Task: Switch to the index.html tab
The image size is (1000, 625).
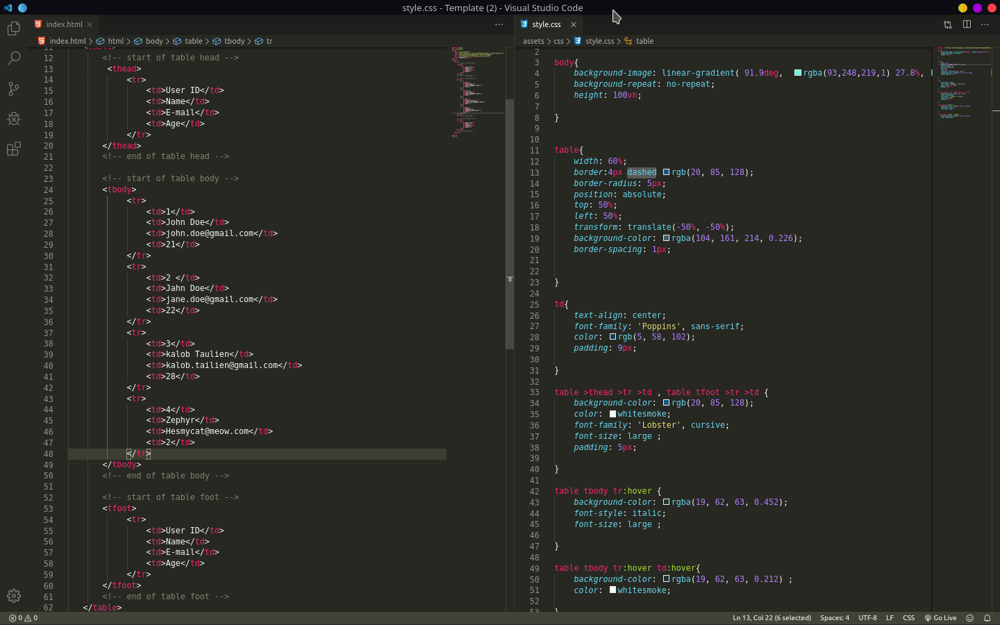Action: coord(62,24)
